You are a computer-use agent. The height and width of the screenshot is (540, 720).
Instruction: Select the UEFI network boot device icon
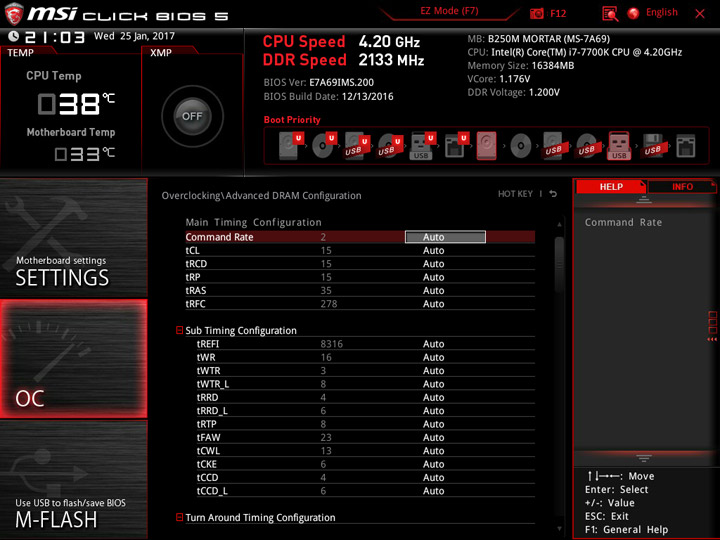pyautogui.click(x=456, y=146)
